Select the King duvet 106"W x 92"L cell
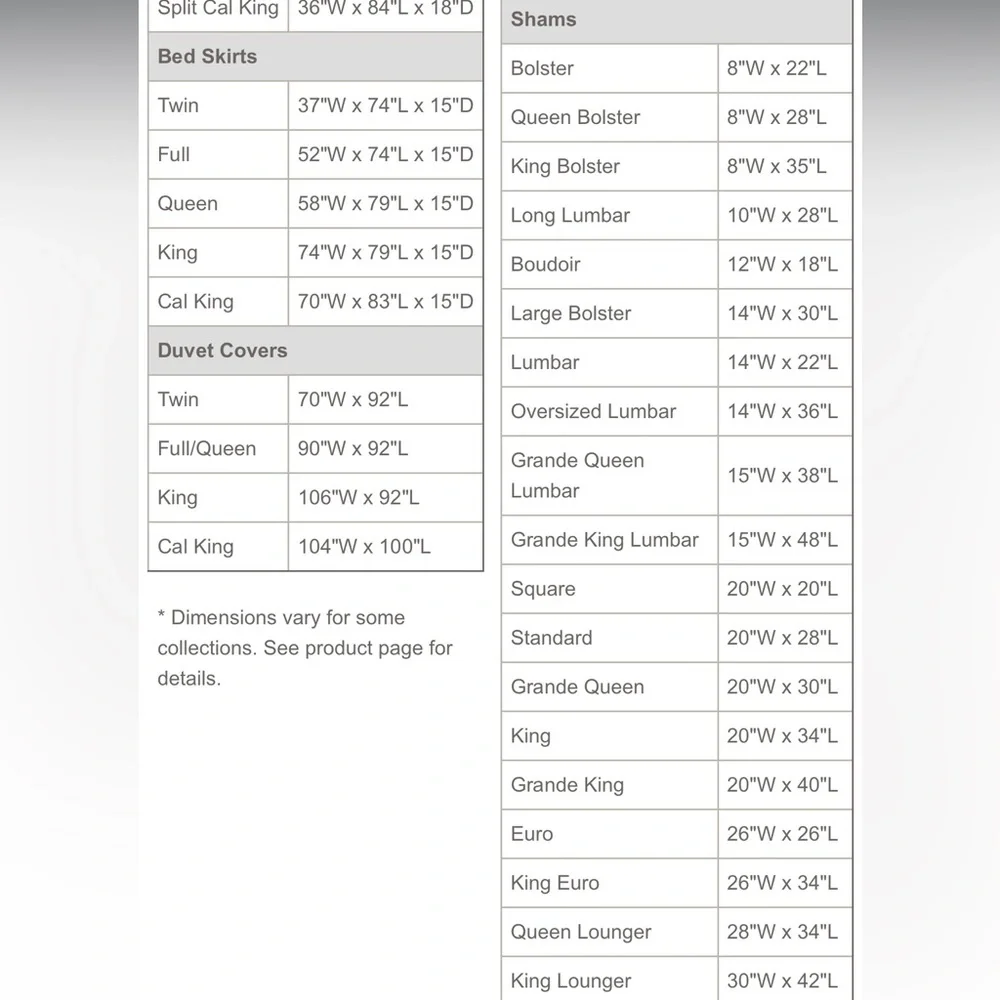Screen dimensions: 1000x1000 point(385,498)
